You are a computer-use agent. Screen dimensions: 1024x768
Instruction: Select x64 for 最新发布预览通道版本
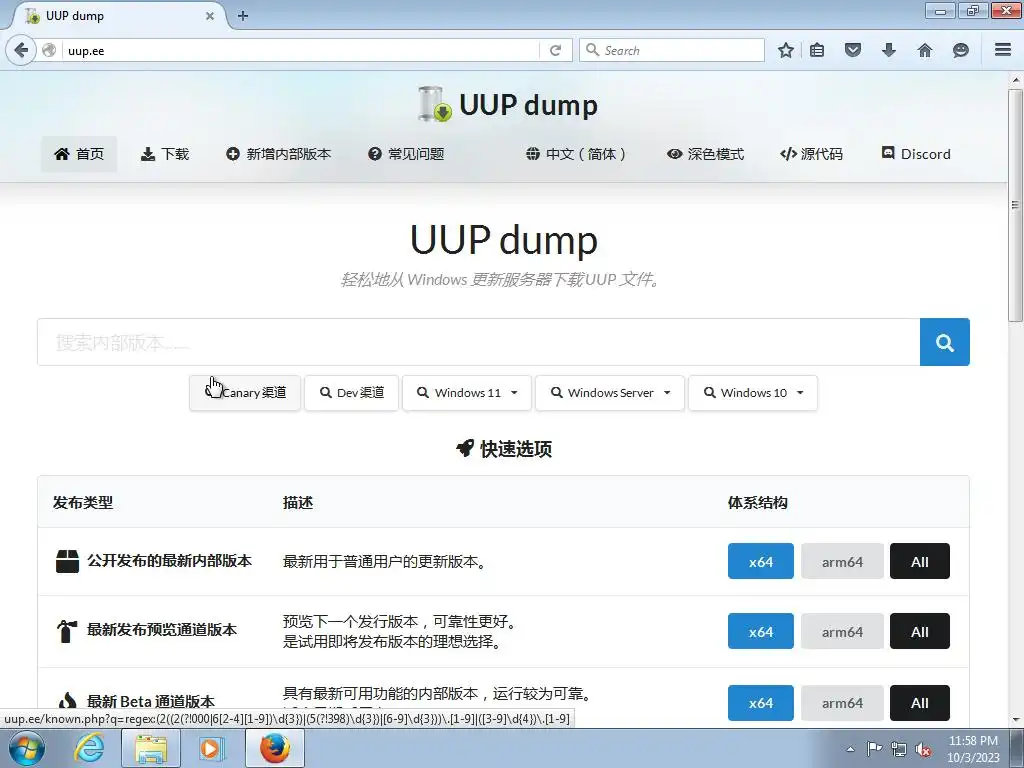[x=761, y=631]
